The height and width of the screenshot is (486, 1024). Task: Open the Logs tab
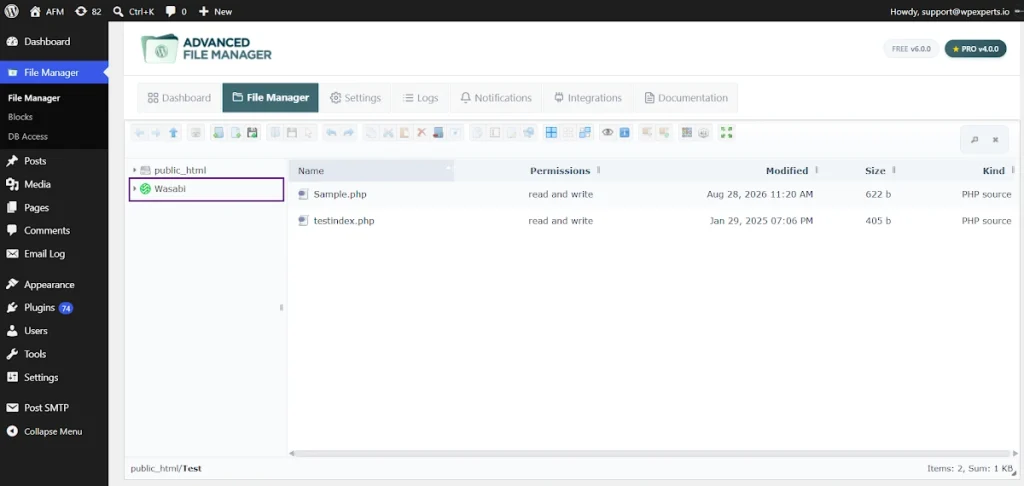tap(421, 98)
